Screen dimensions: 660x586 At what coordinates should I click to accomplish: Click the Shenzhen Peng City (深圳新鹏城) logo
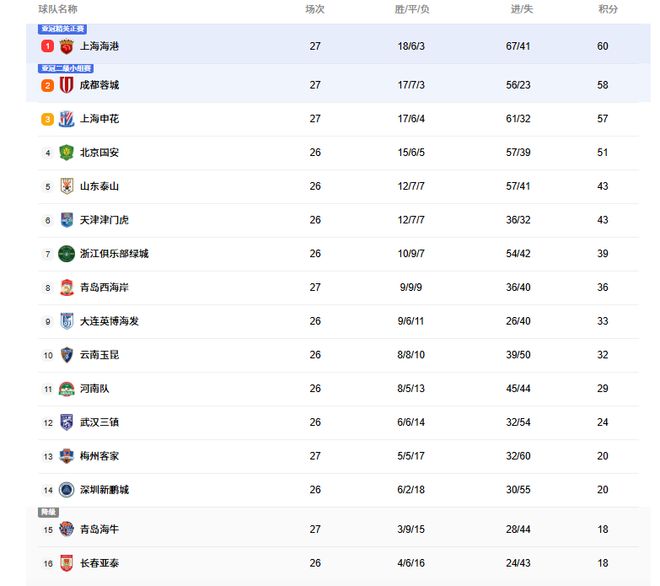pos(66,490)
